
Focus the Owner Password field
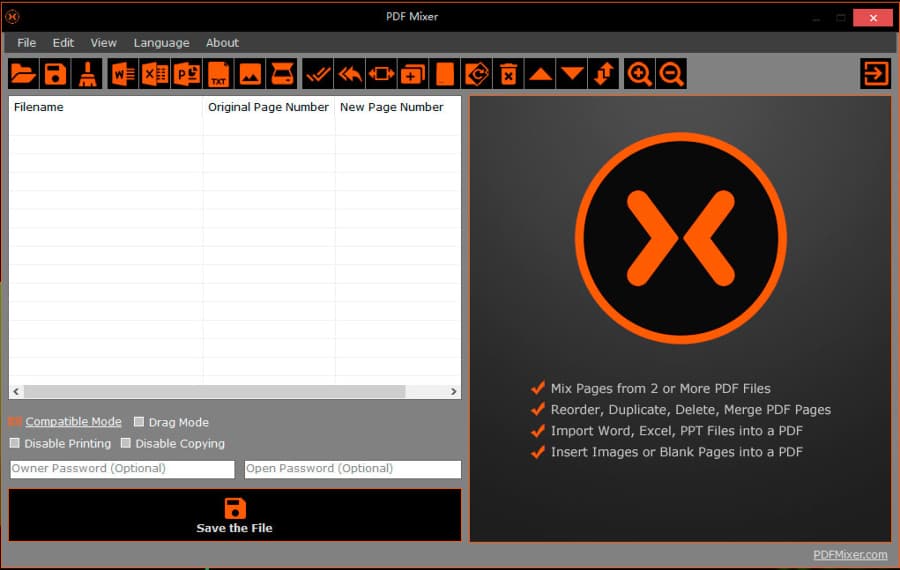point(122,468)
